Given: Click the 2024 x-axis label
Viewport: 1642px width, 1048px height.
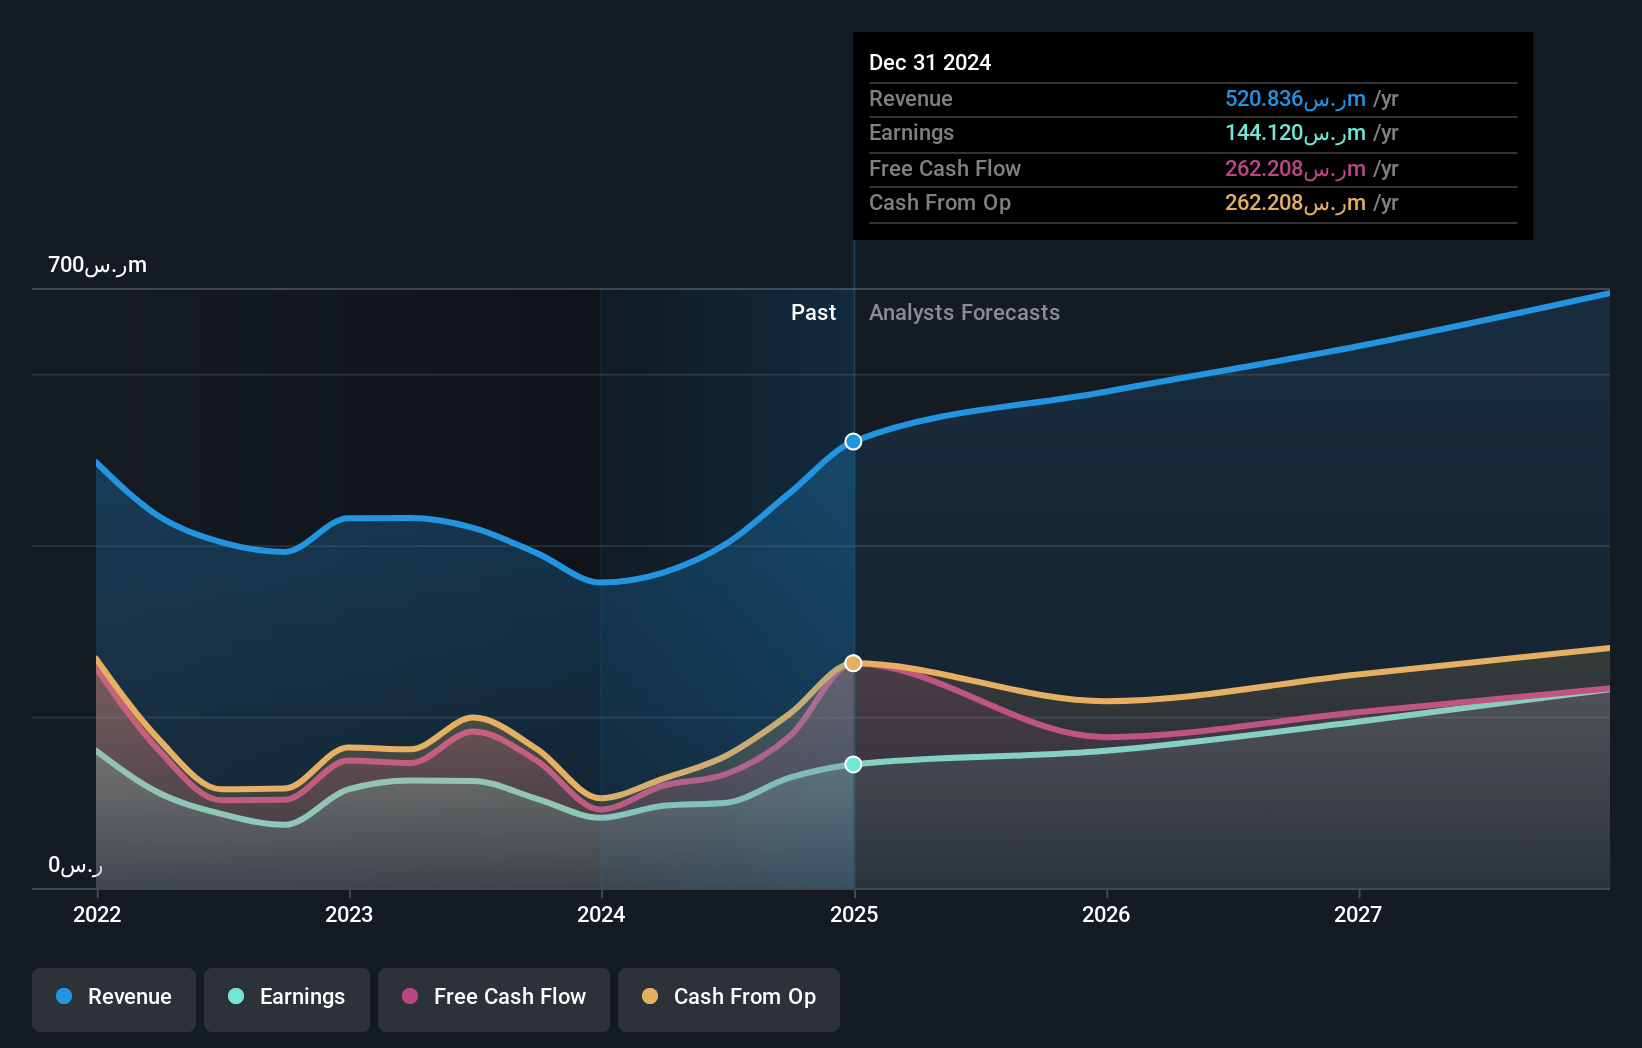Looking at the screenshot, I should point(601,914).
